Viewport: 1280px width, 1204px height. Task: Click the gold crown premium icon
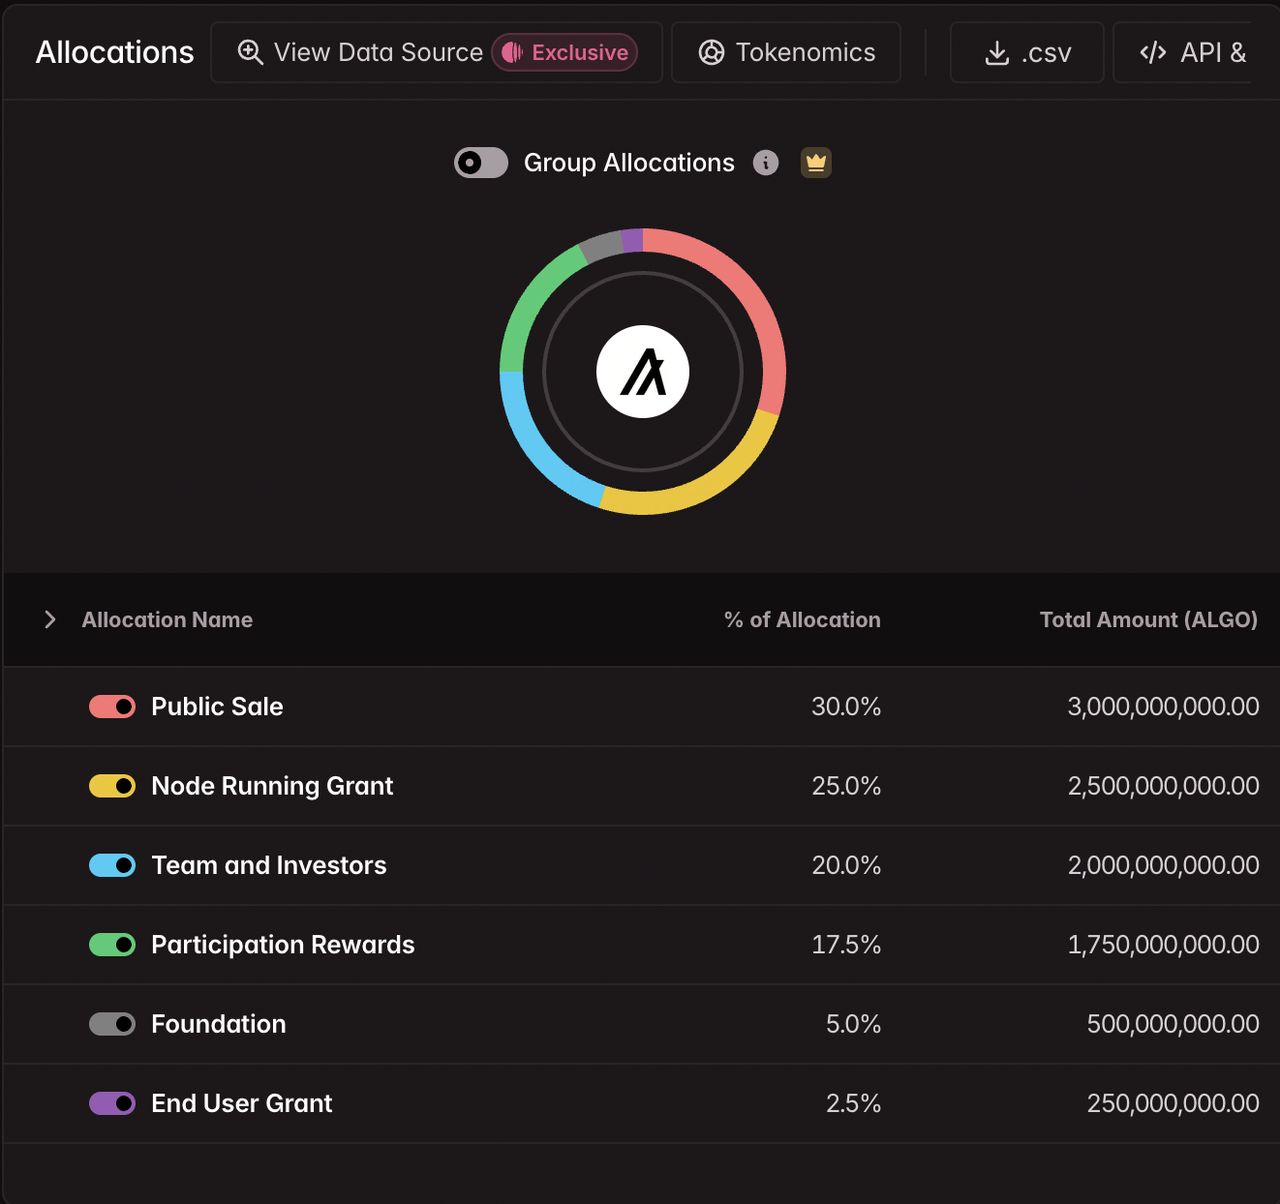click(x=816, y=163)
